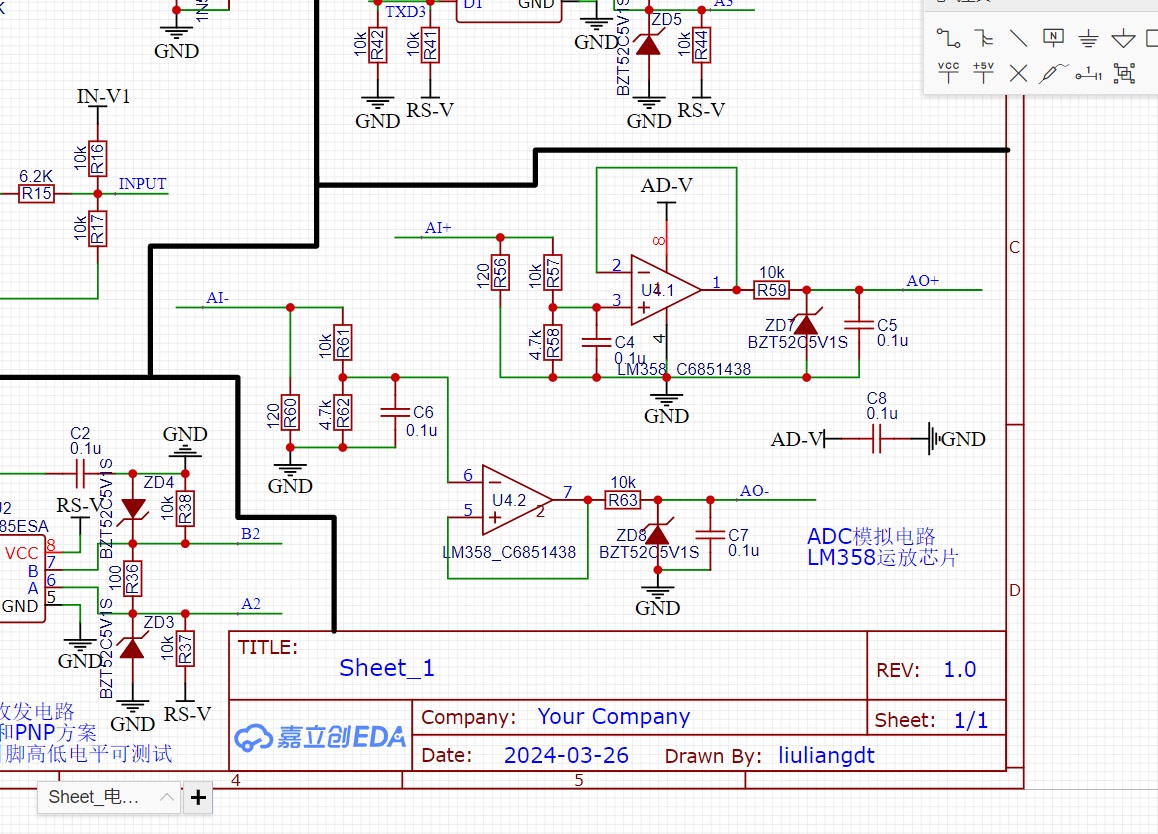Place a VCC power flag
Image resolution: width=1158 pixels, height=834 pixels.
pos(948,72)
